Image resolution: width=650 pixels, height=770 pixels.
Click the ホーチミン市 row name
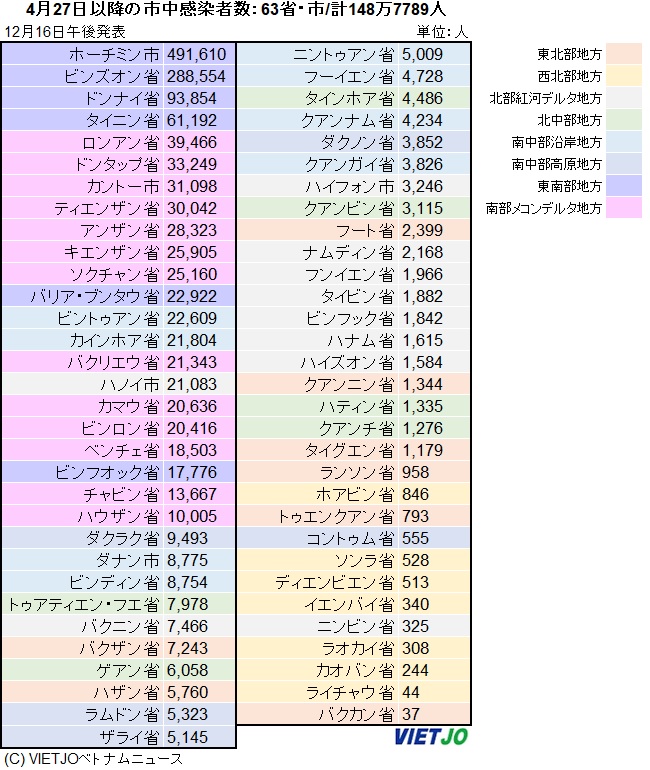113,55
